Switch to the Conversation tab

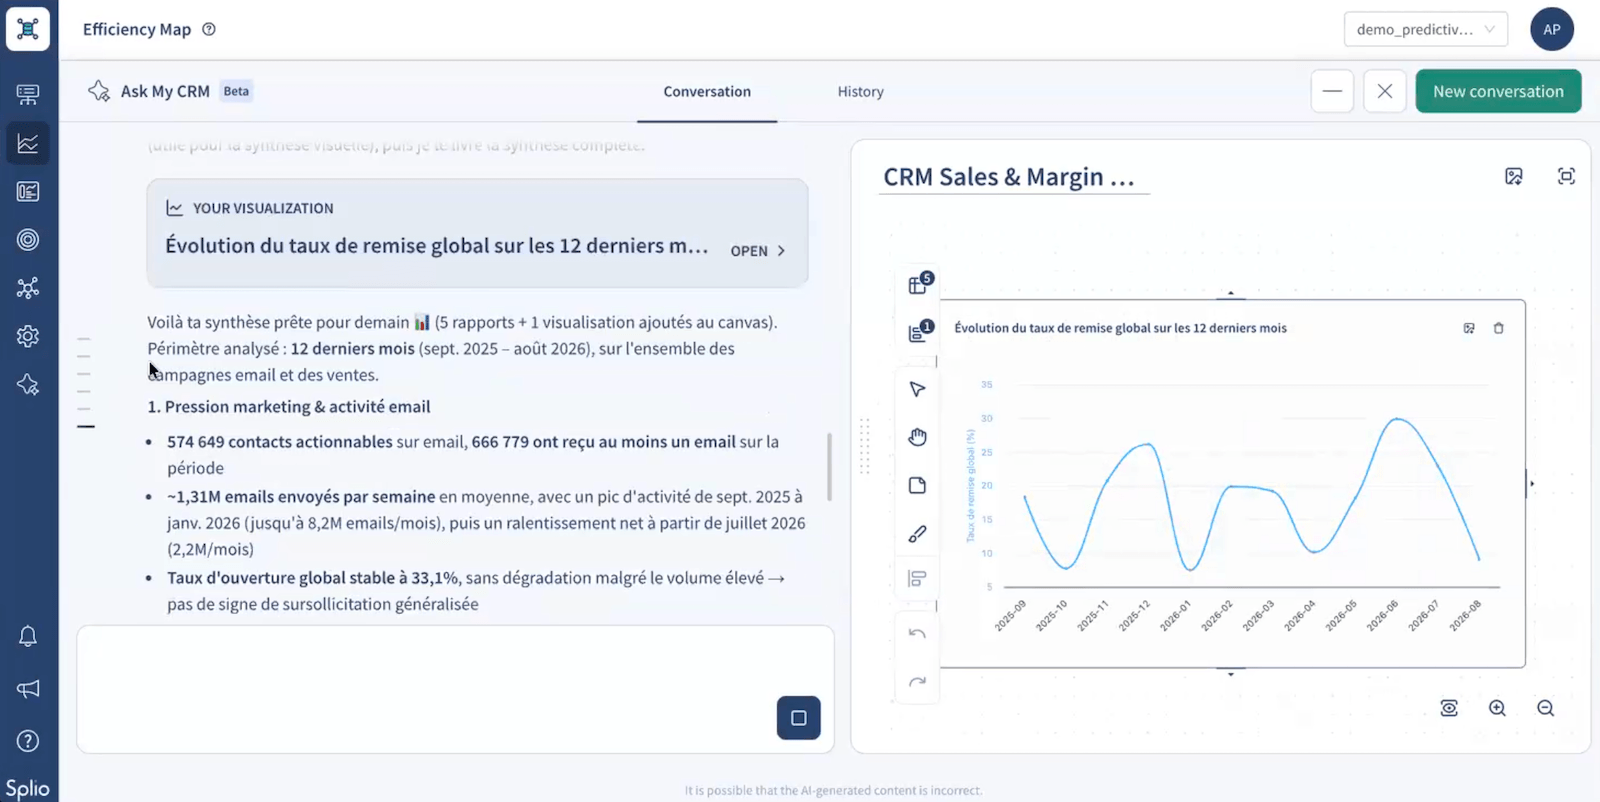point(707,91)
